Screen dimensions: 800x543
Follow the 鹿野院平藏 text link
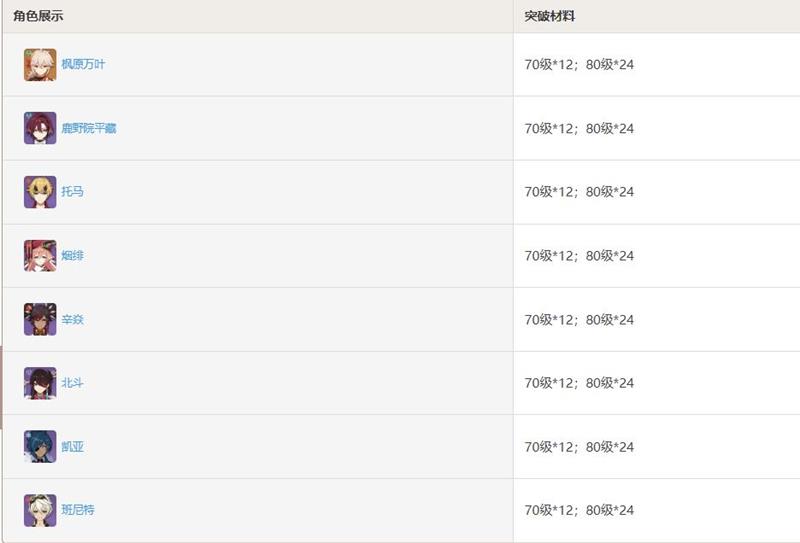(89, 128)
